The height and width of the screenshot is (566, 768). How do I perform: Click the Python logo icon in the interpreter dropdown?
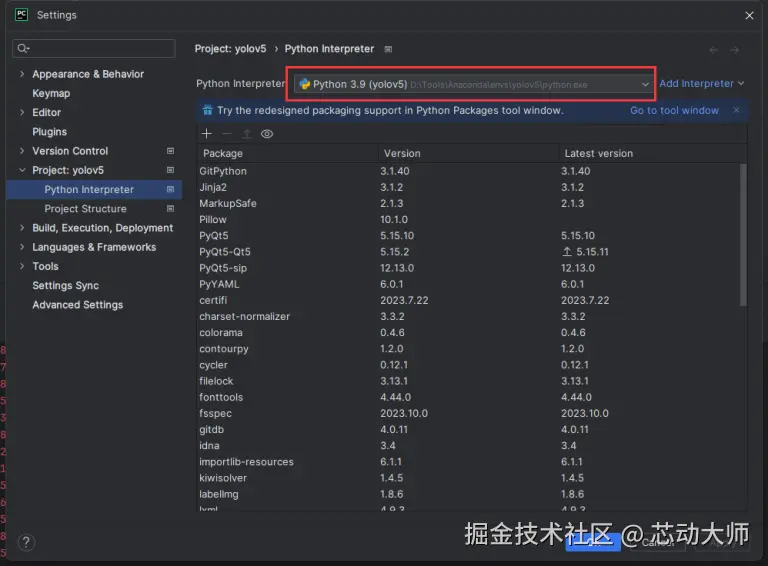click(305, 84)
